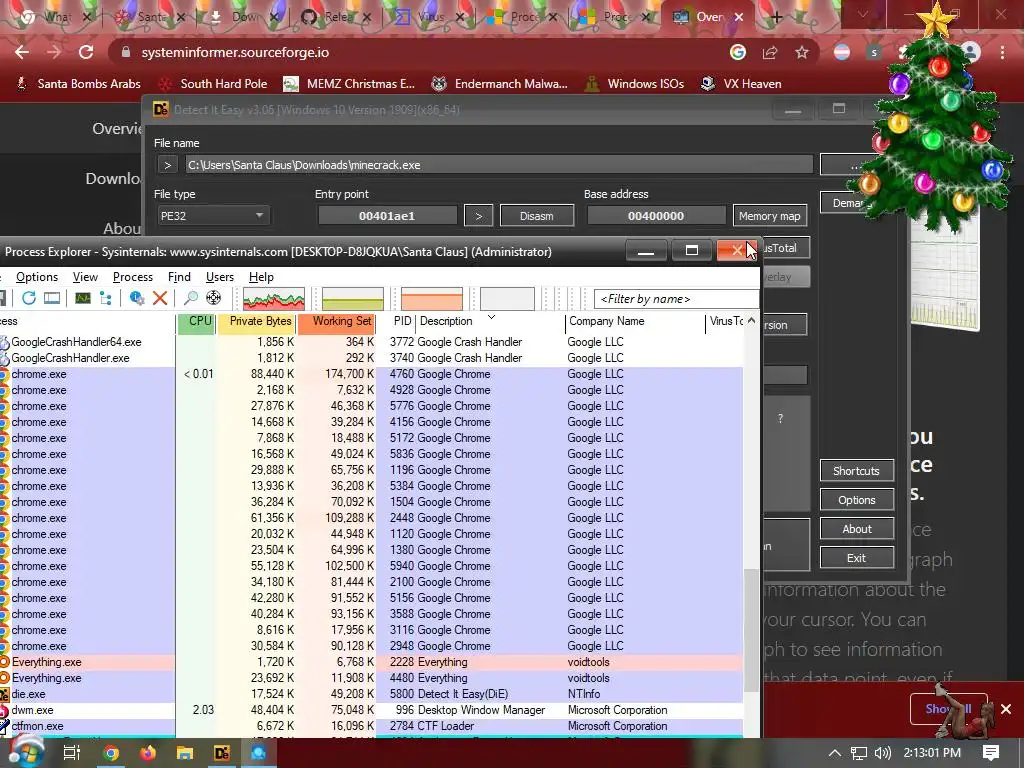This screenshot has height=768, width=1024.
Task: Click the bookmark star icon in the address bar
Action: [x=802, y=52]
